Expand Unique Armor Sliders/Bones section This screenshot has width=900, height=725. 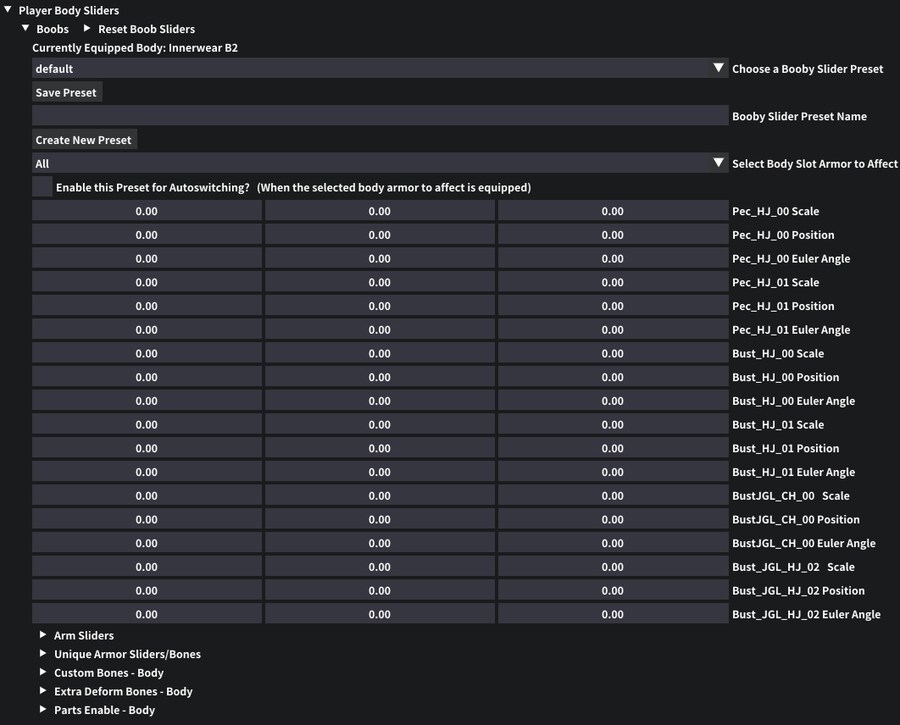pos(44,654)
